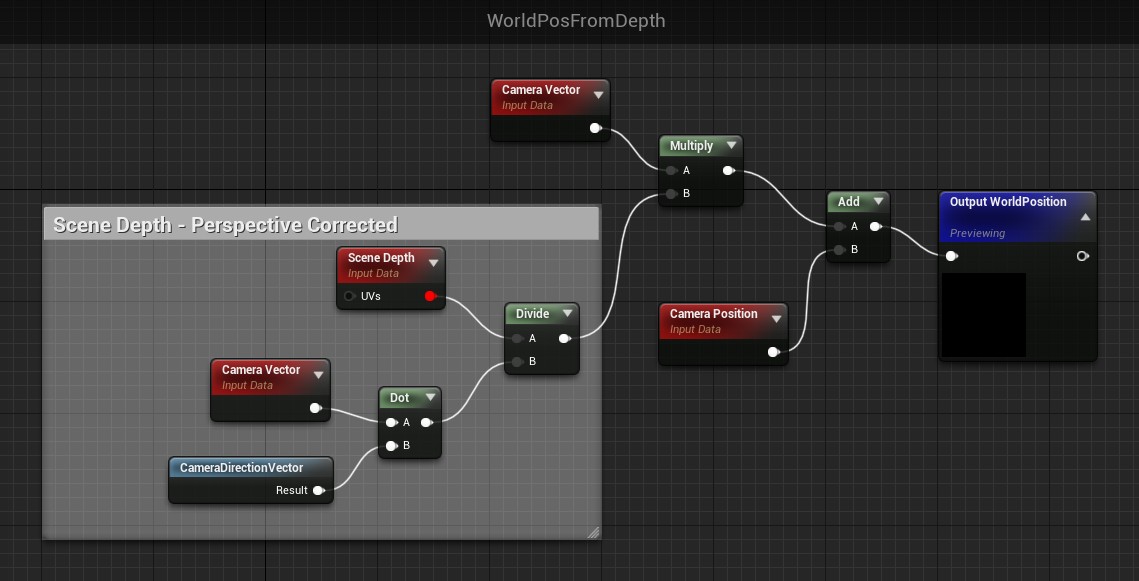The width and height of the screenshot is (1139, 581).
Task: Click the Result pin on CameraDirectionVector
Action: 318,490
